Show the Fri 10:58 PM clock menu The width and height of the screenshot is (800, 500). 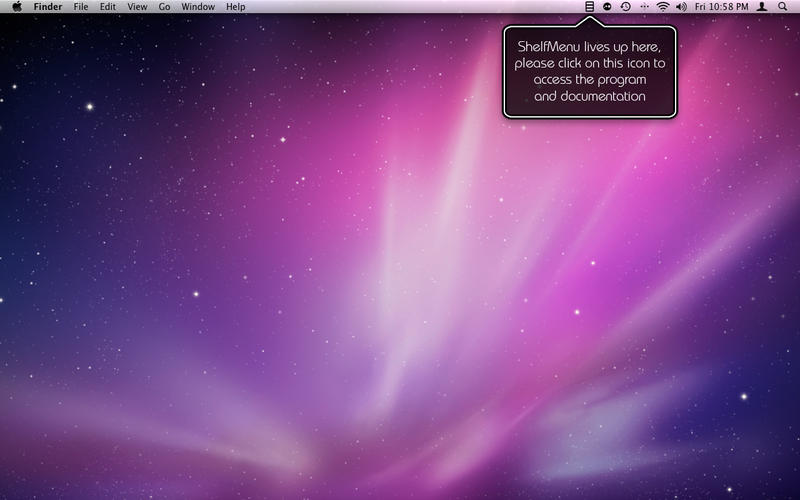tap(721, 7)
